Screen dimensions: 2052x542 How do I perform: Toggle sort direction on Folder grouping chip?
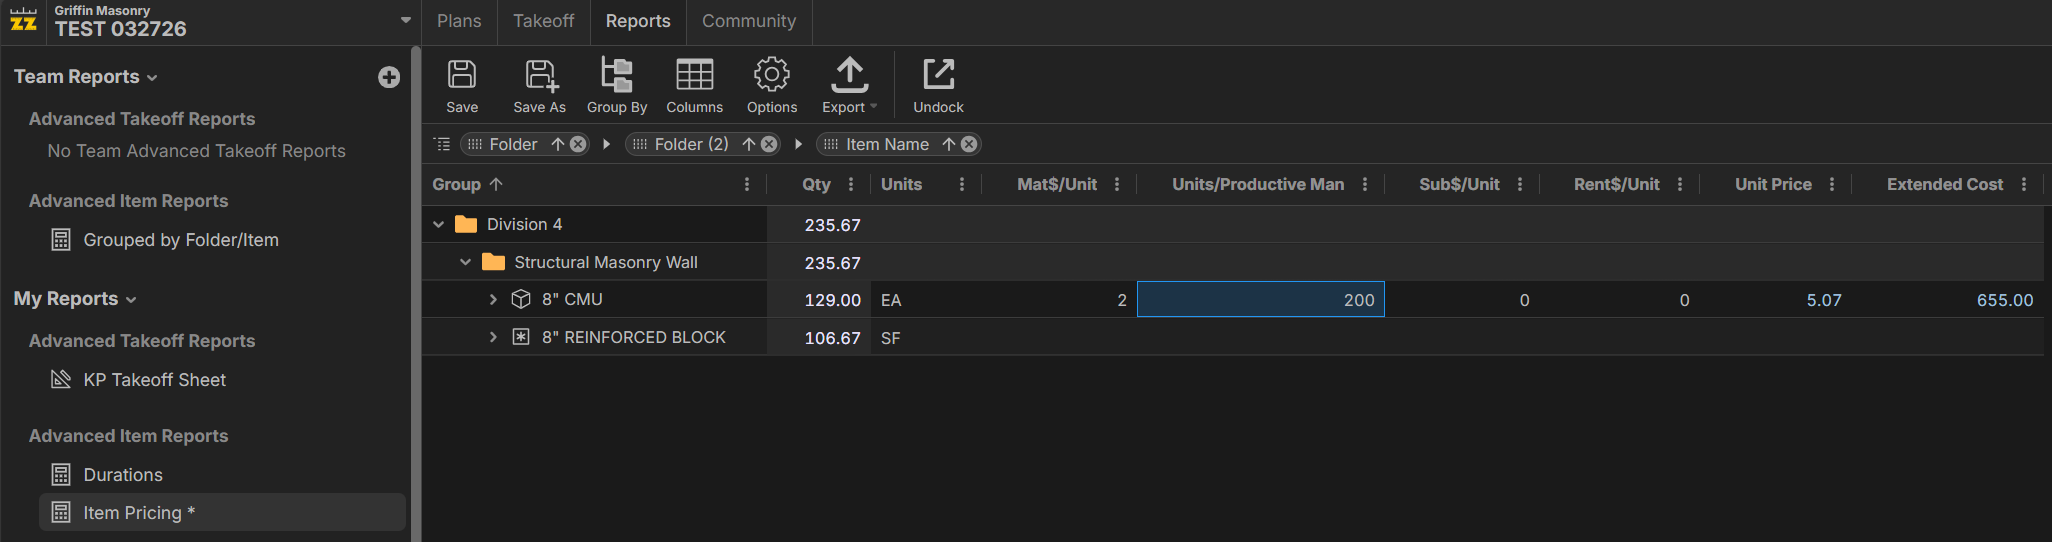coord(558,144)
